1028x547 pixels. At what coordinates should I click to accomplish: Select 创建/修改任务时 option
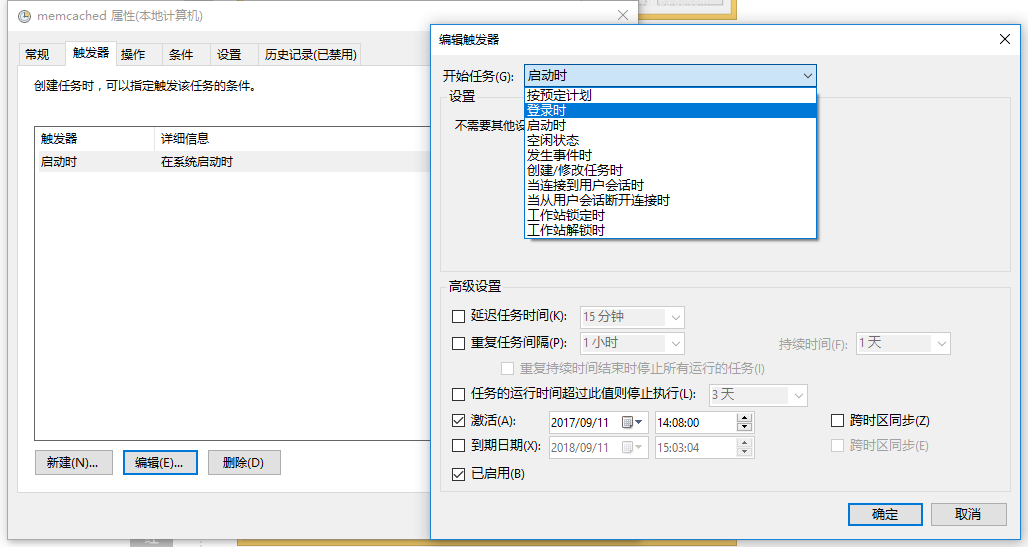[671, 171]
